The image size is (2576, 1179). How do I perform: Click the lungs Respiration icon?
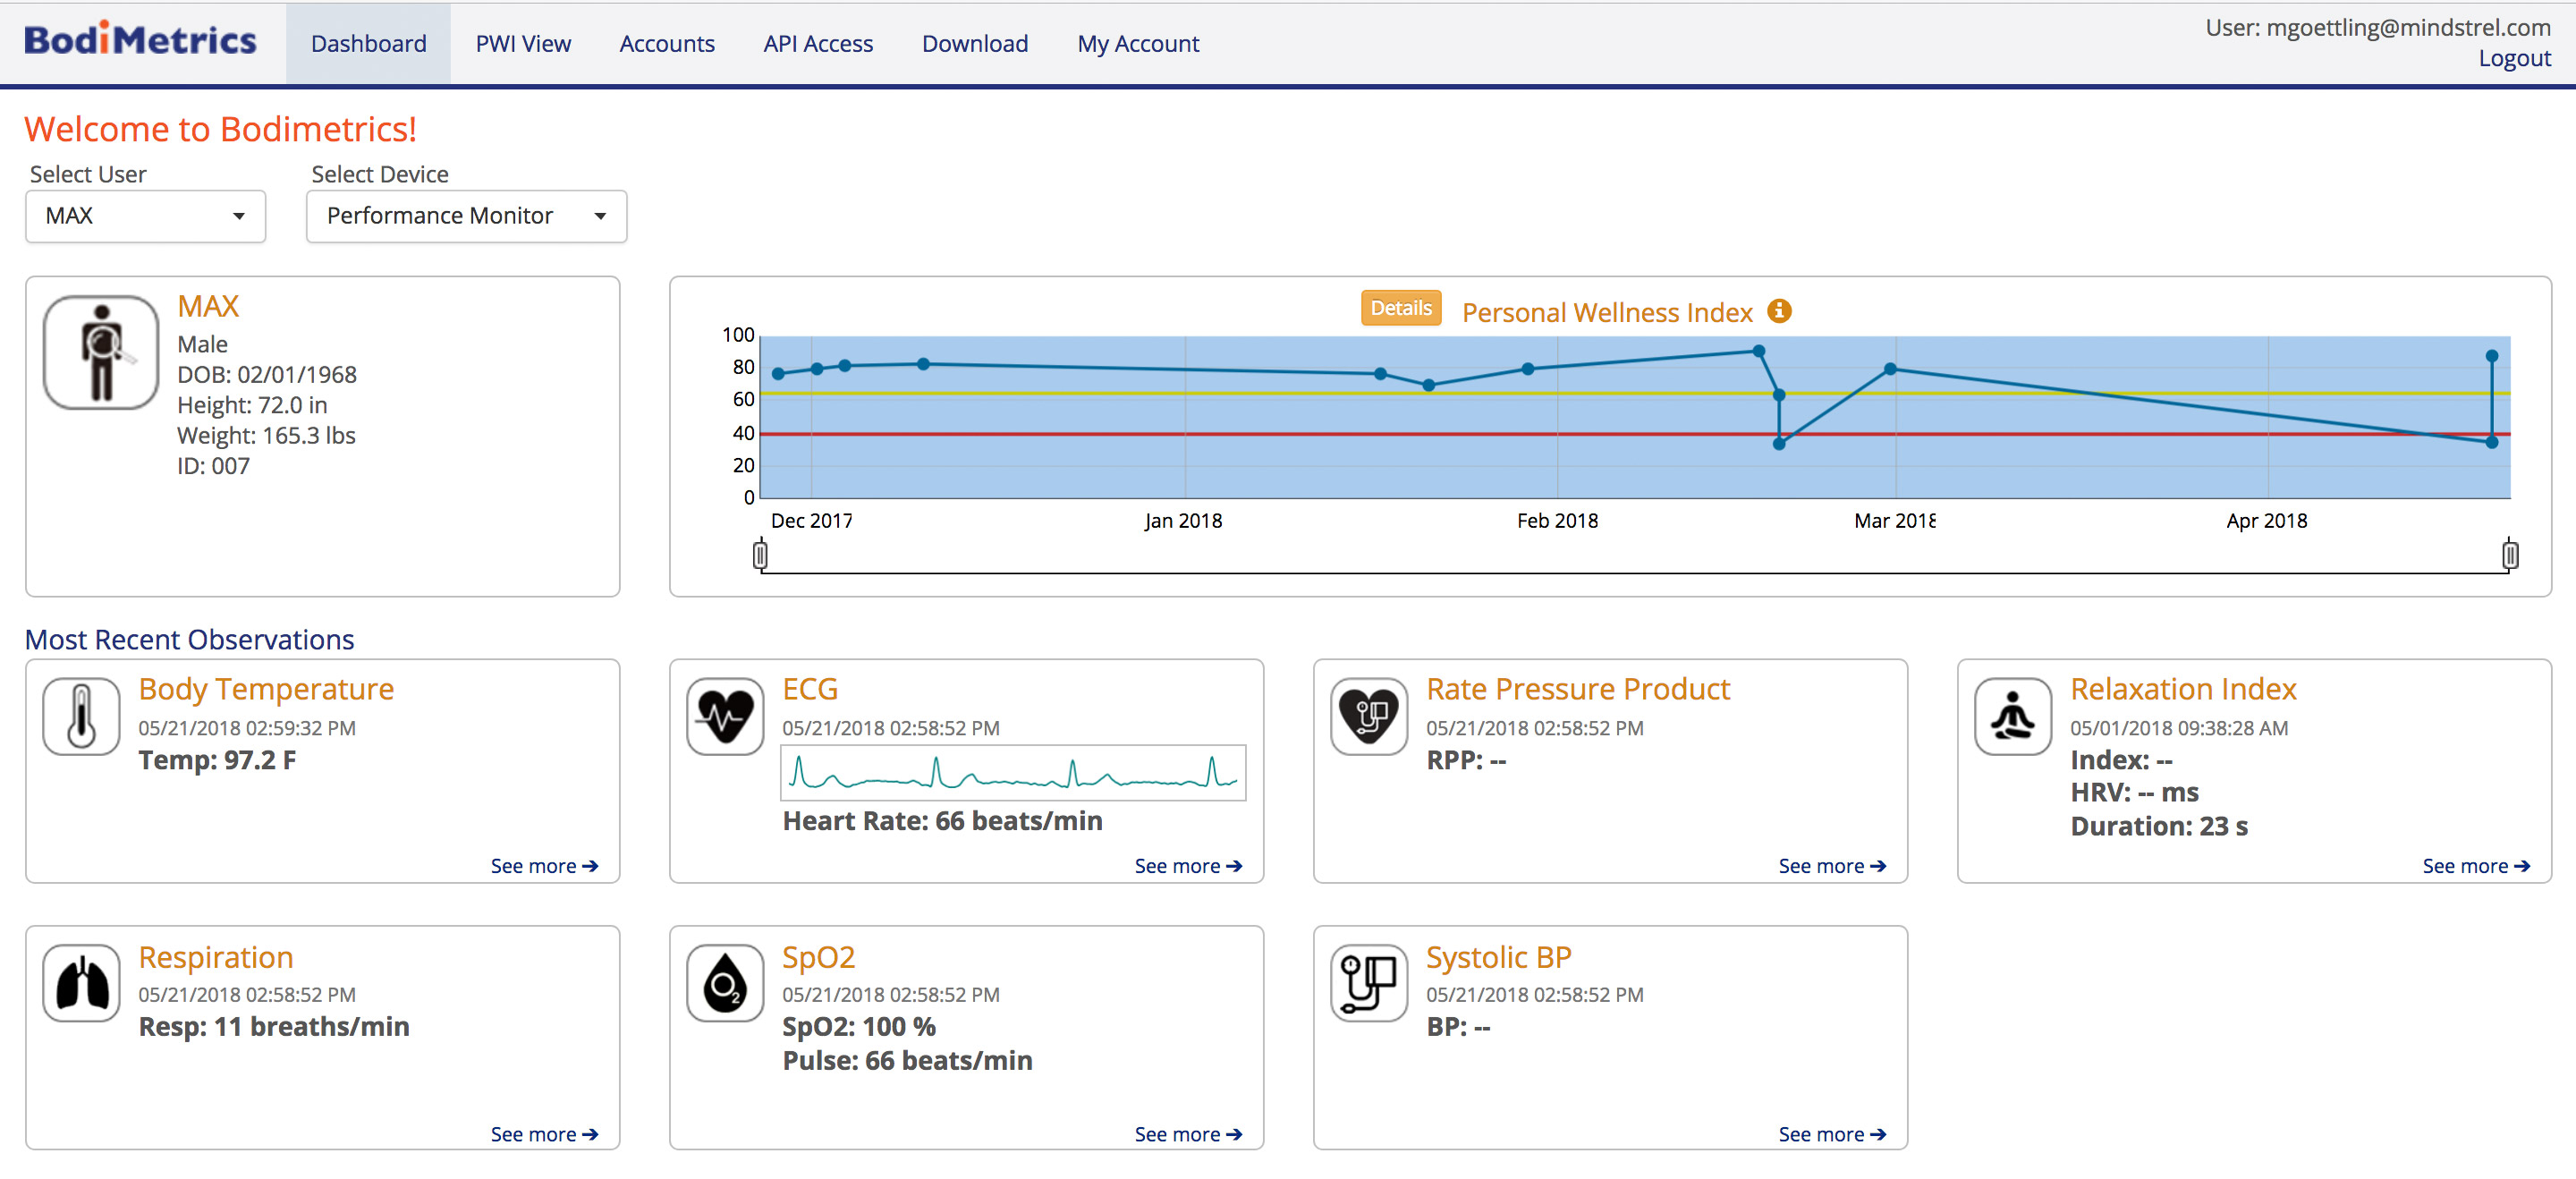point(81,983)
